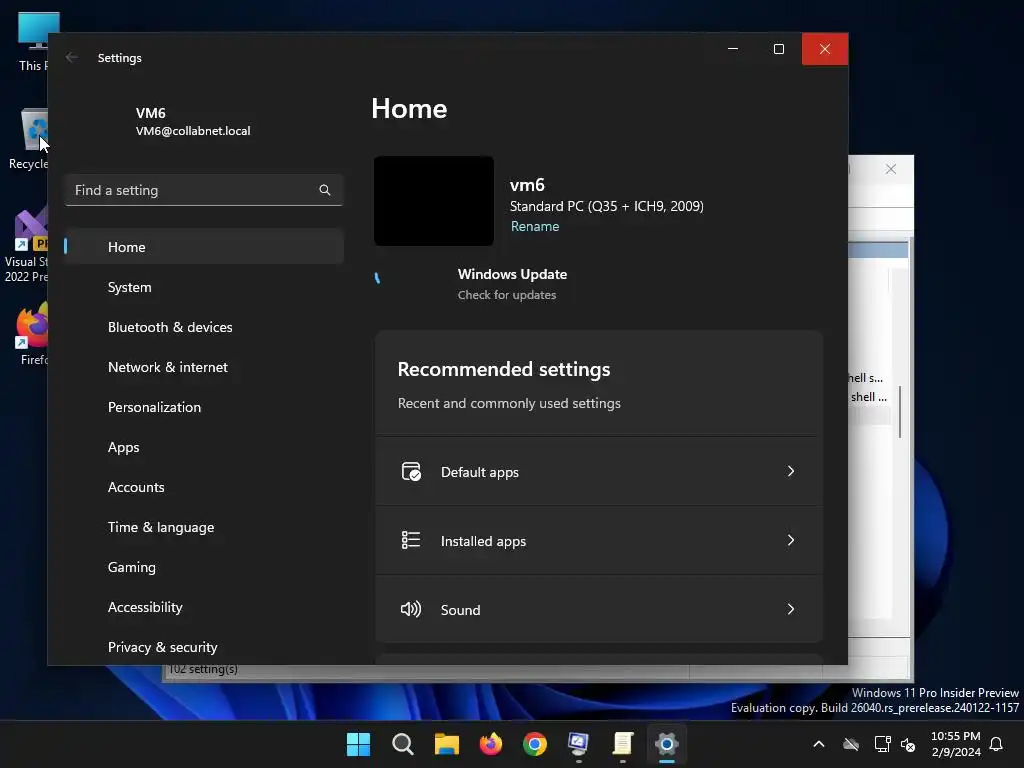
Task: Open taskbar Search
Action: 402,744
